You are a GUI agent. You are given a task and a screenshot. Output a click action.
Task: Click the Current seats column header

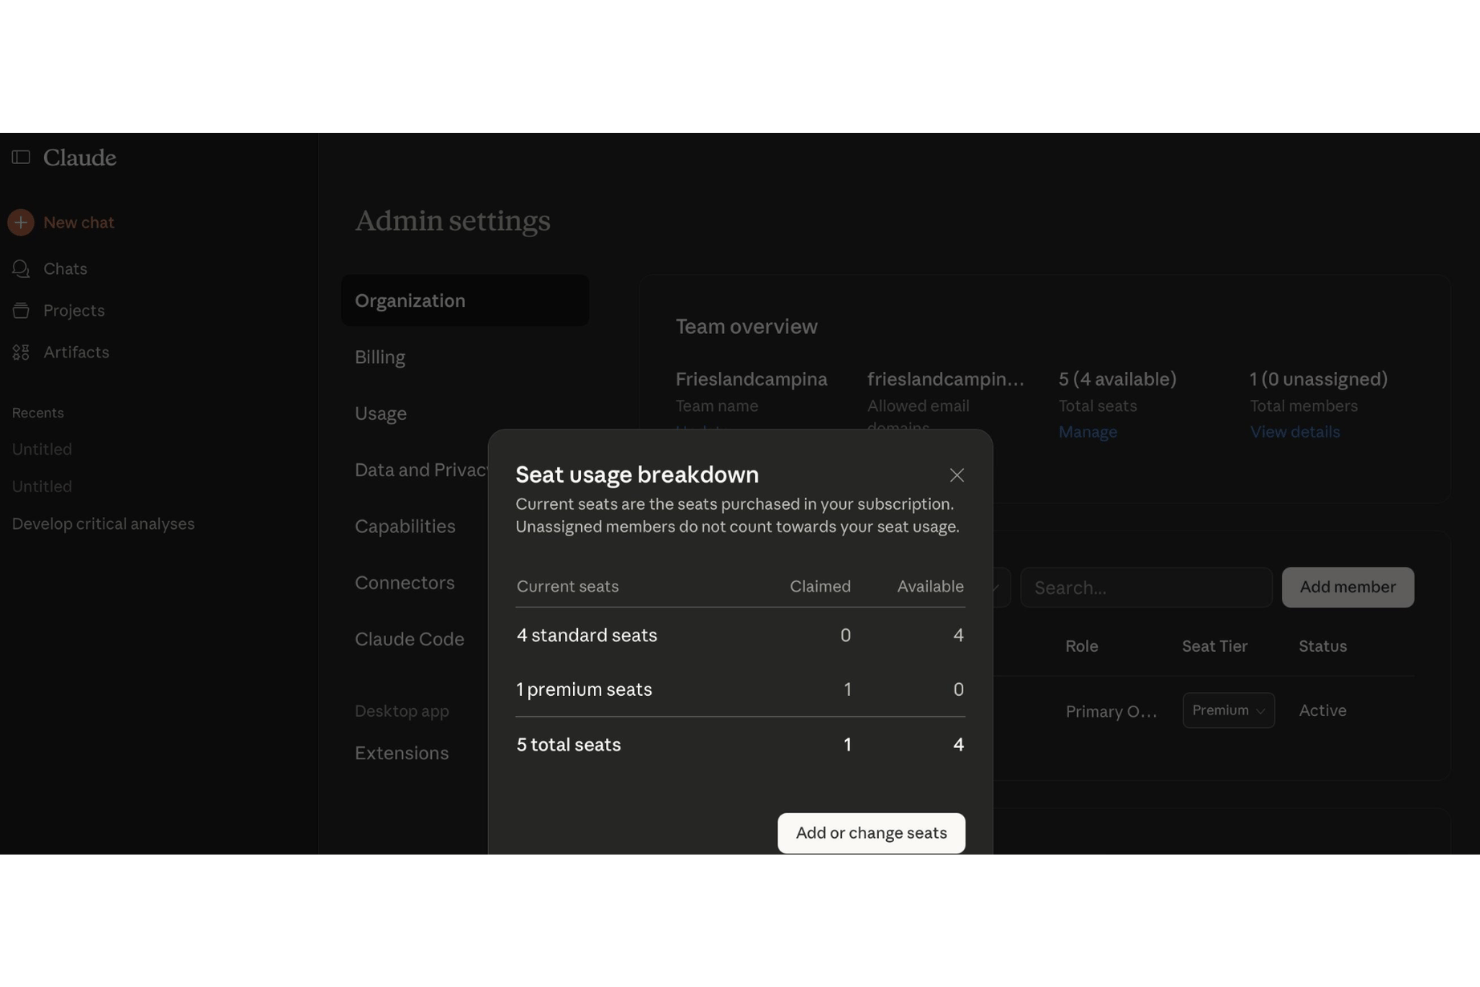pyautogui.click(x=567, y=586)
